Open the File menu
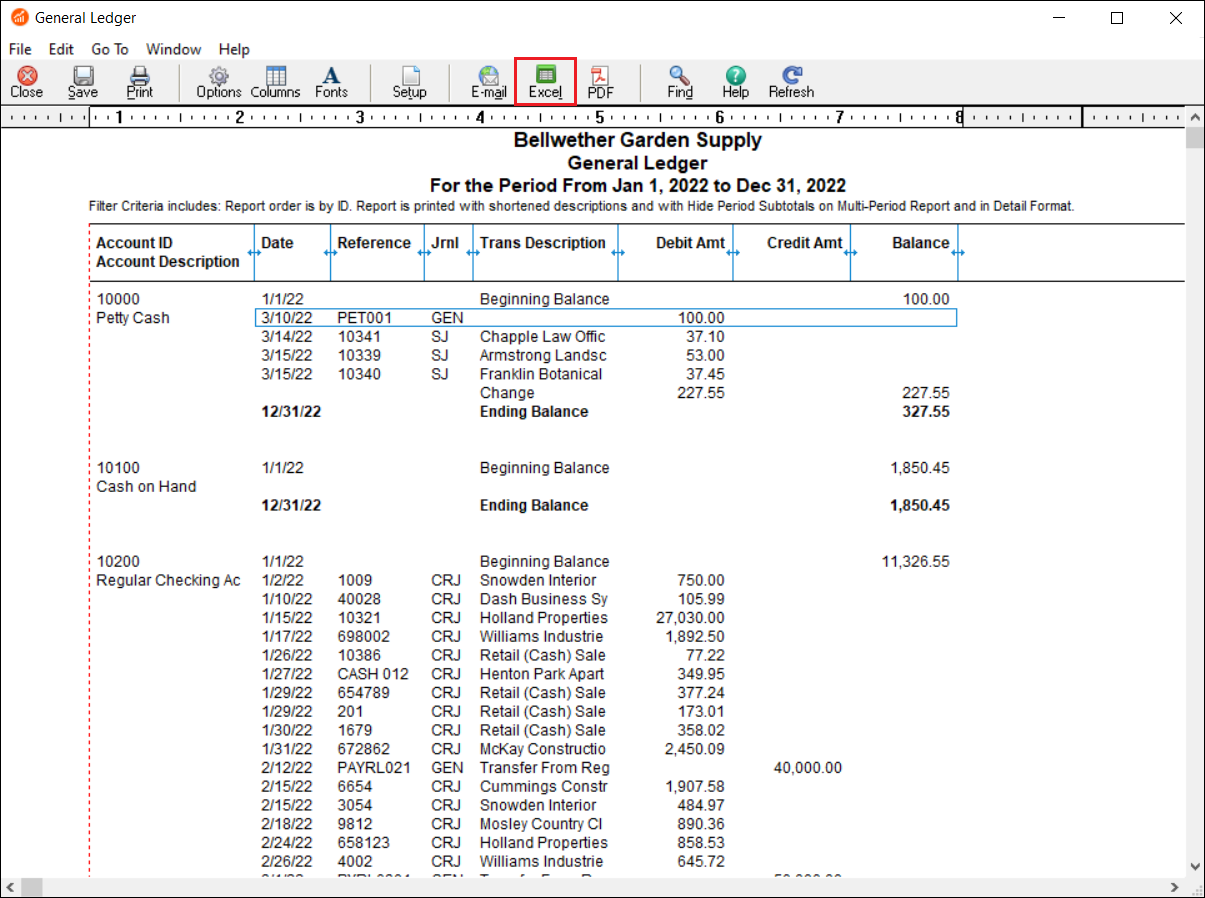Screen dimensions: 1205x898 pos(20,49)
